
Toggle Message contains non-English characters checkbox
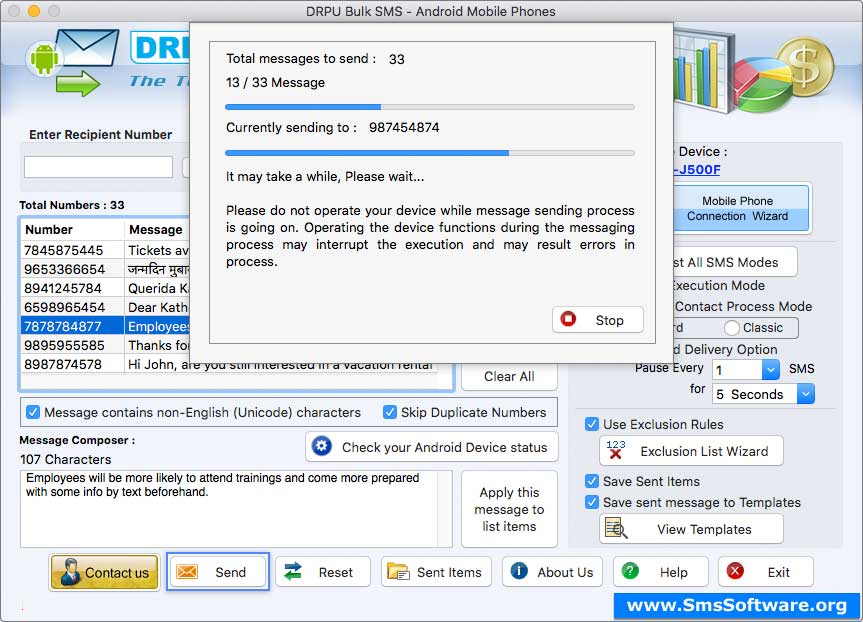pos(33,412)
